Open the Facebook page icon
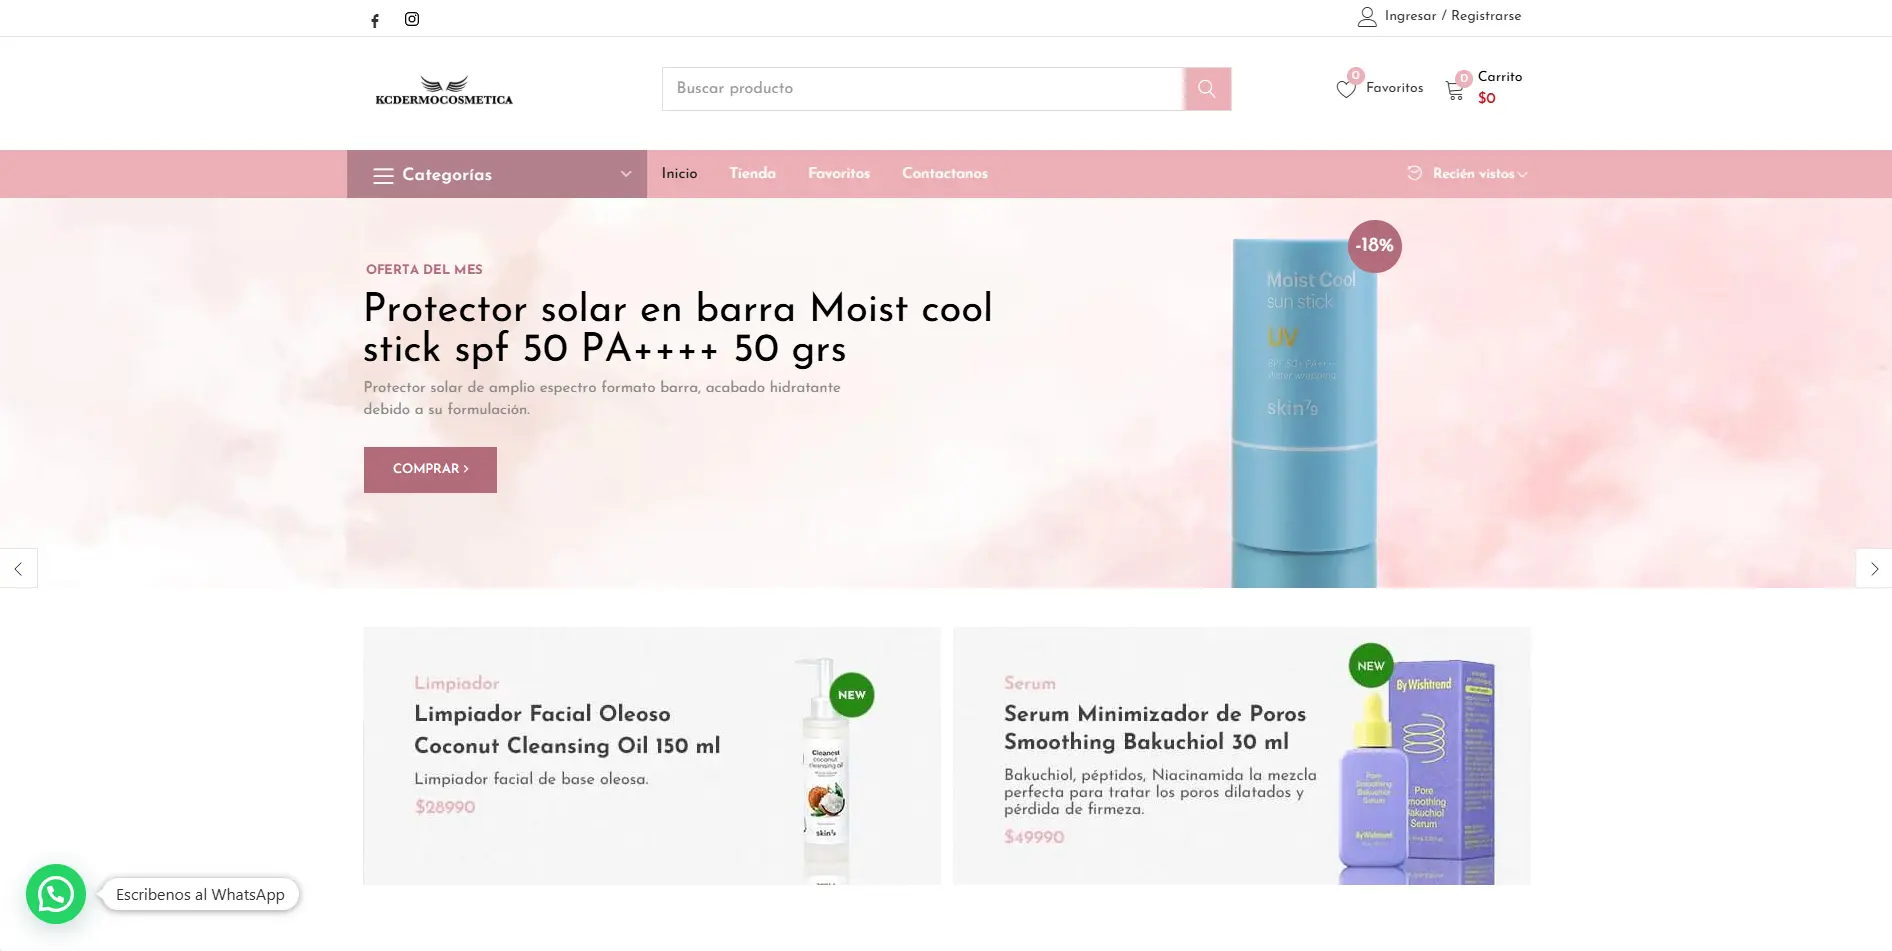The image size is (1892, 951). coord(375,20)
